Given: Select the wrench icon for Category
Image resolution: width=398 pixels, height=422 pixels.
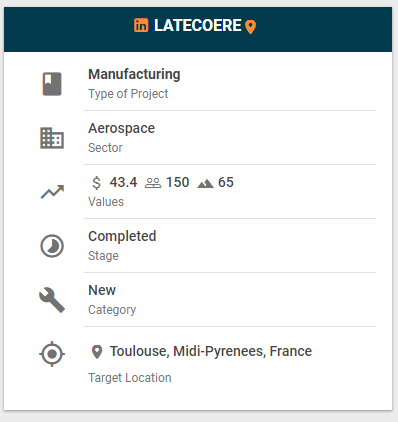Looking at the screenshot, I should tap(52, 300).
